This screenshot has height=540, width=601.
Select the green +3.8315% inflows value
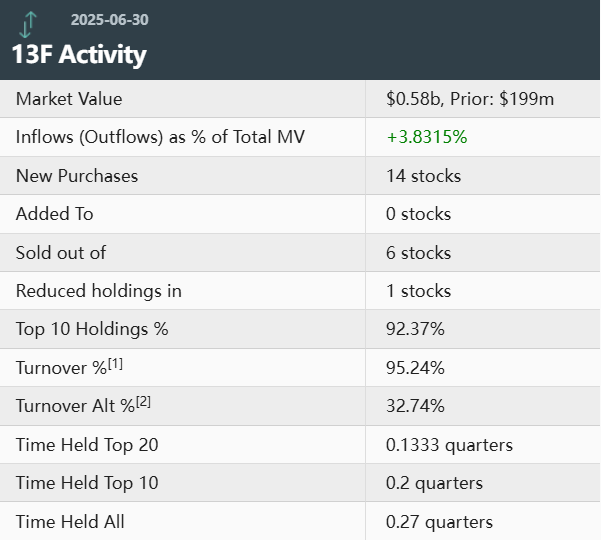(x=427, y=137)
